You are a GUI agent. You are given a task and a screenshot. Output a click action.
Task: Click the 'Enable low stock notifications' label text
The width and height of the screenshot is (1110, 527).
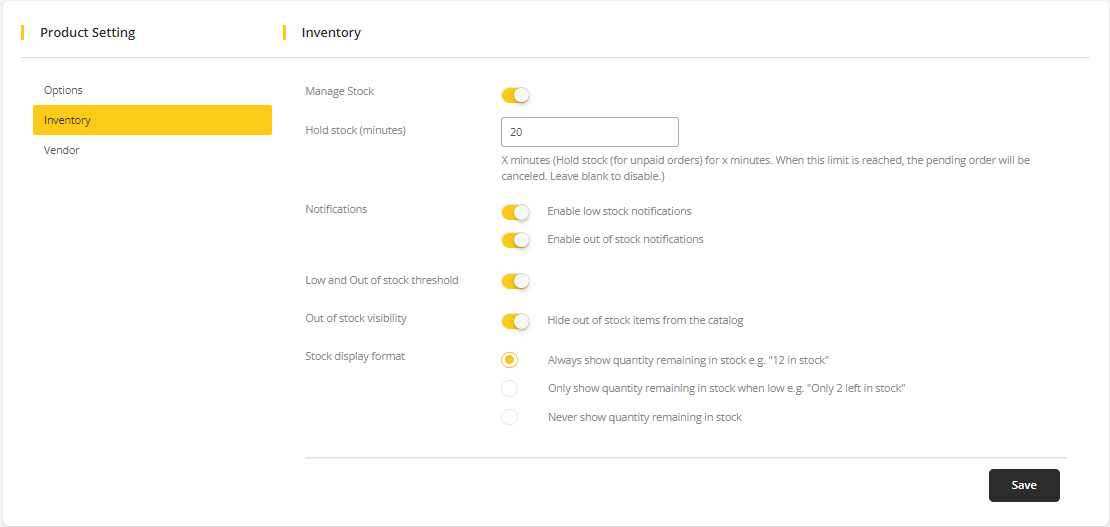coord(619,211)
